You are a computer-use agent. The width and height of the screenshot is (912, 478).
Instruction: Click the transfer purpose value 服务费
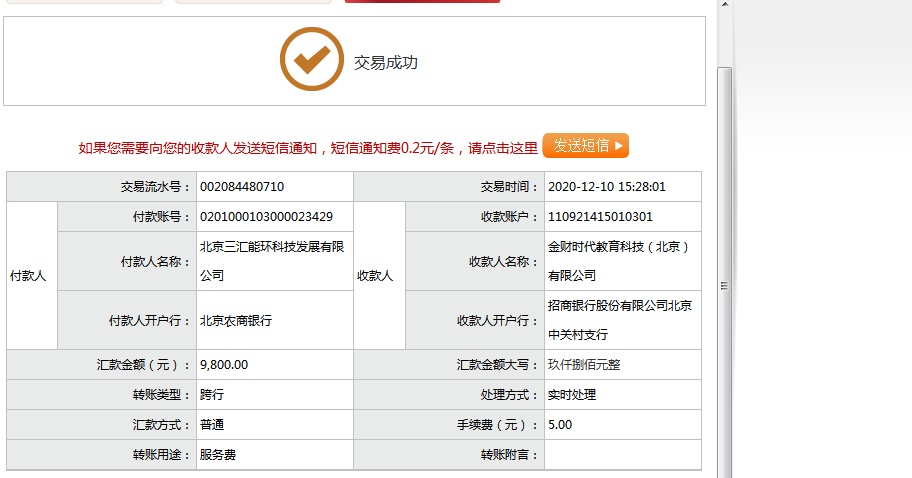pos(218,455)
